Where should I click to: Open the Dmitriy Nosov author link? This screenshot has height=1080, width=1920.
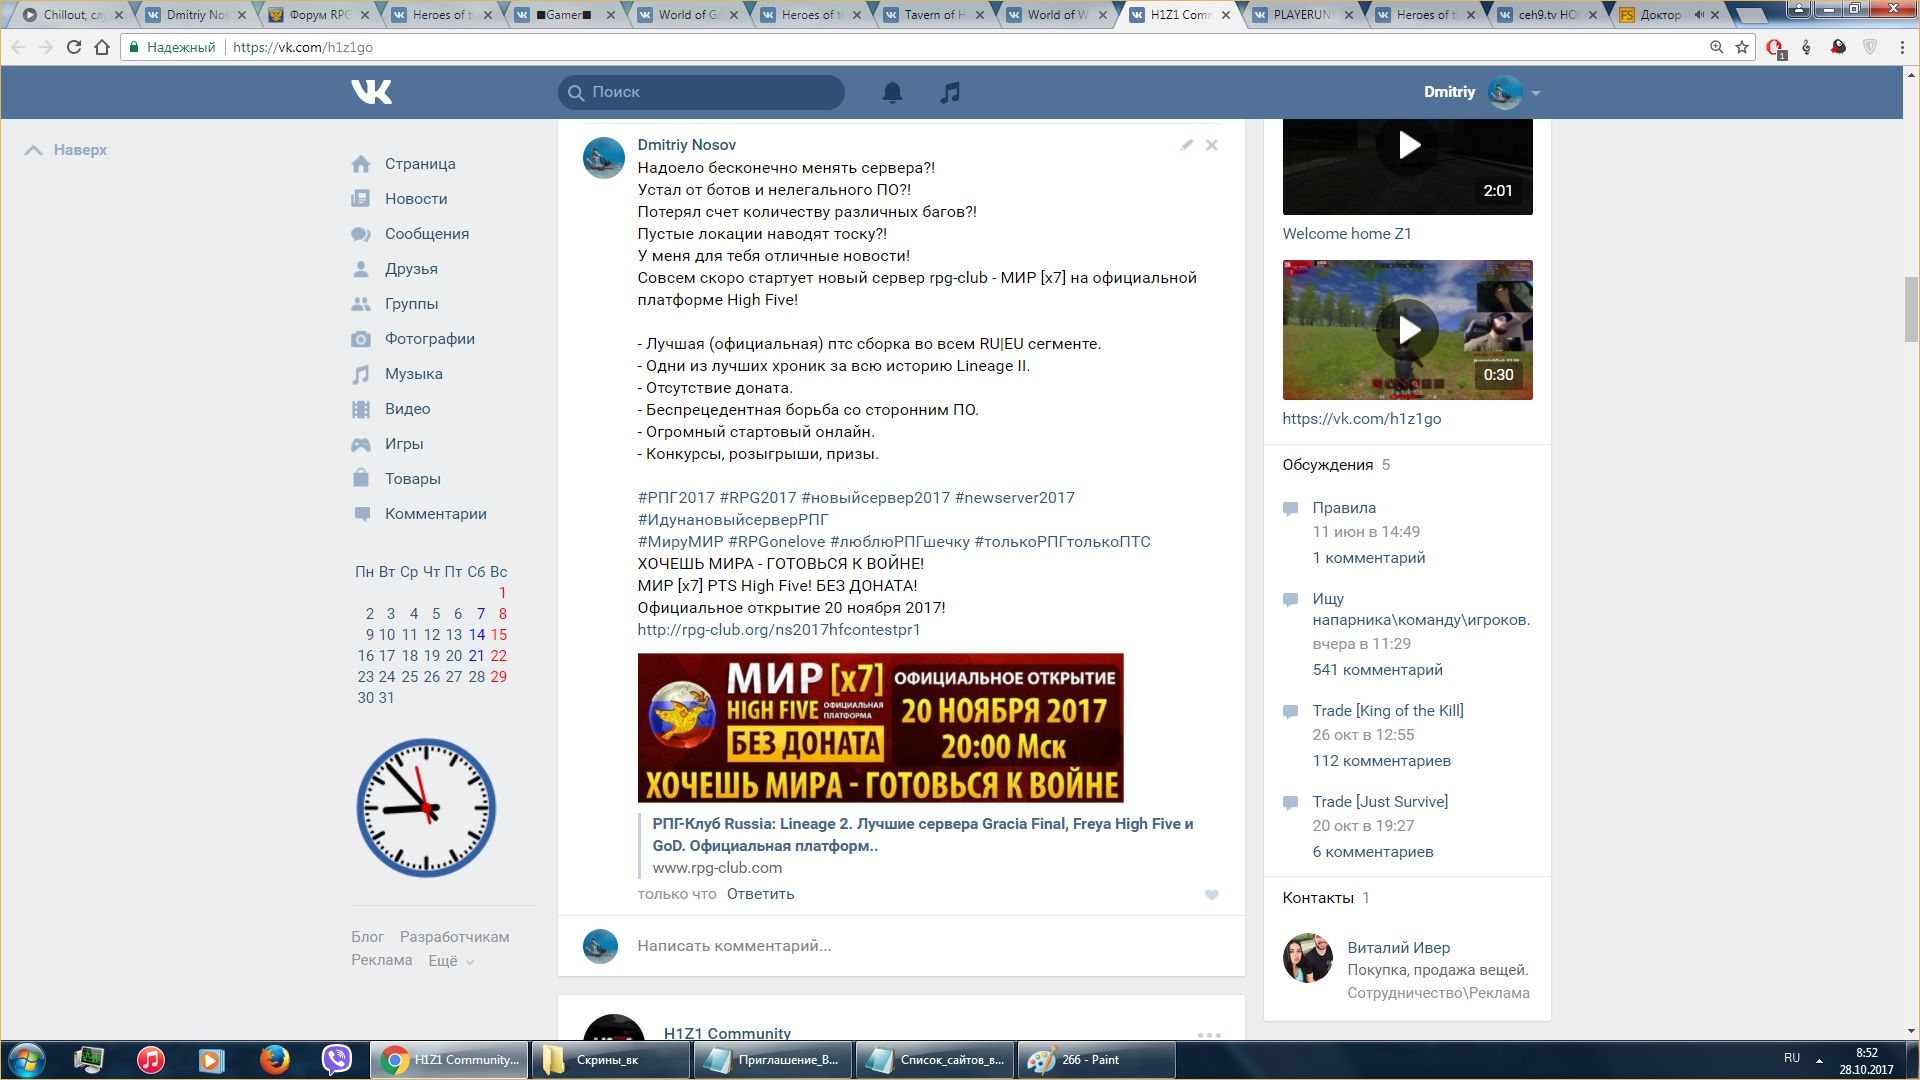pos(687,145)
